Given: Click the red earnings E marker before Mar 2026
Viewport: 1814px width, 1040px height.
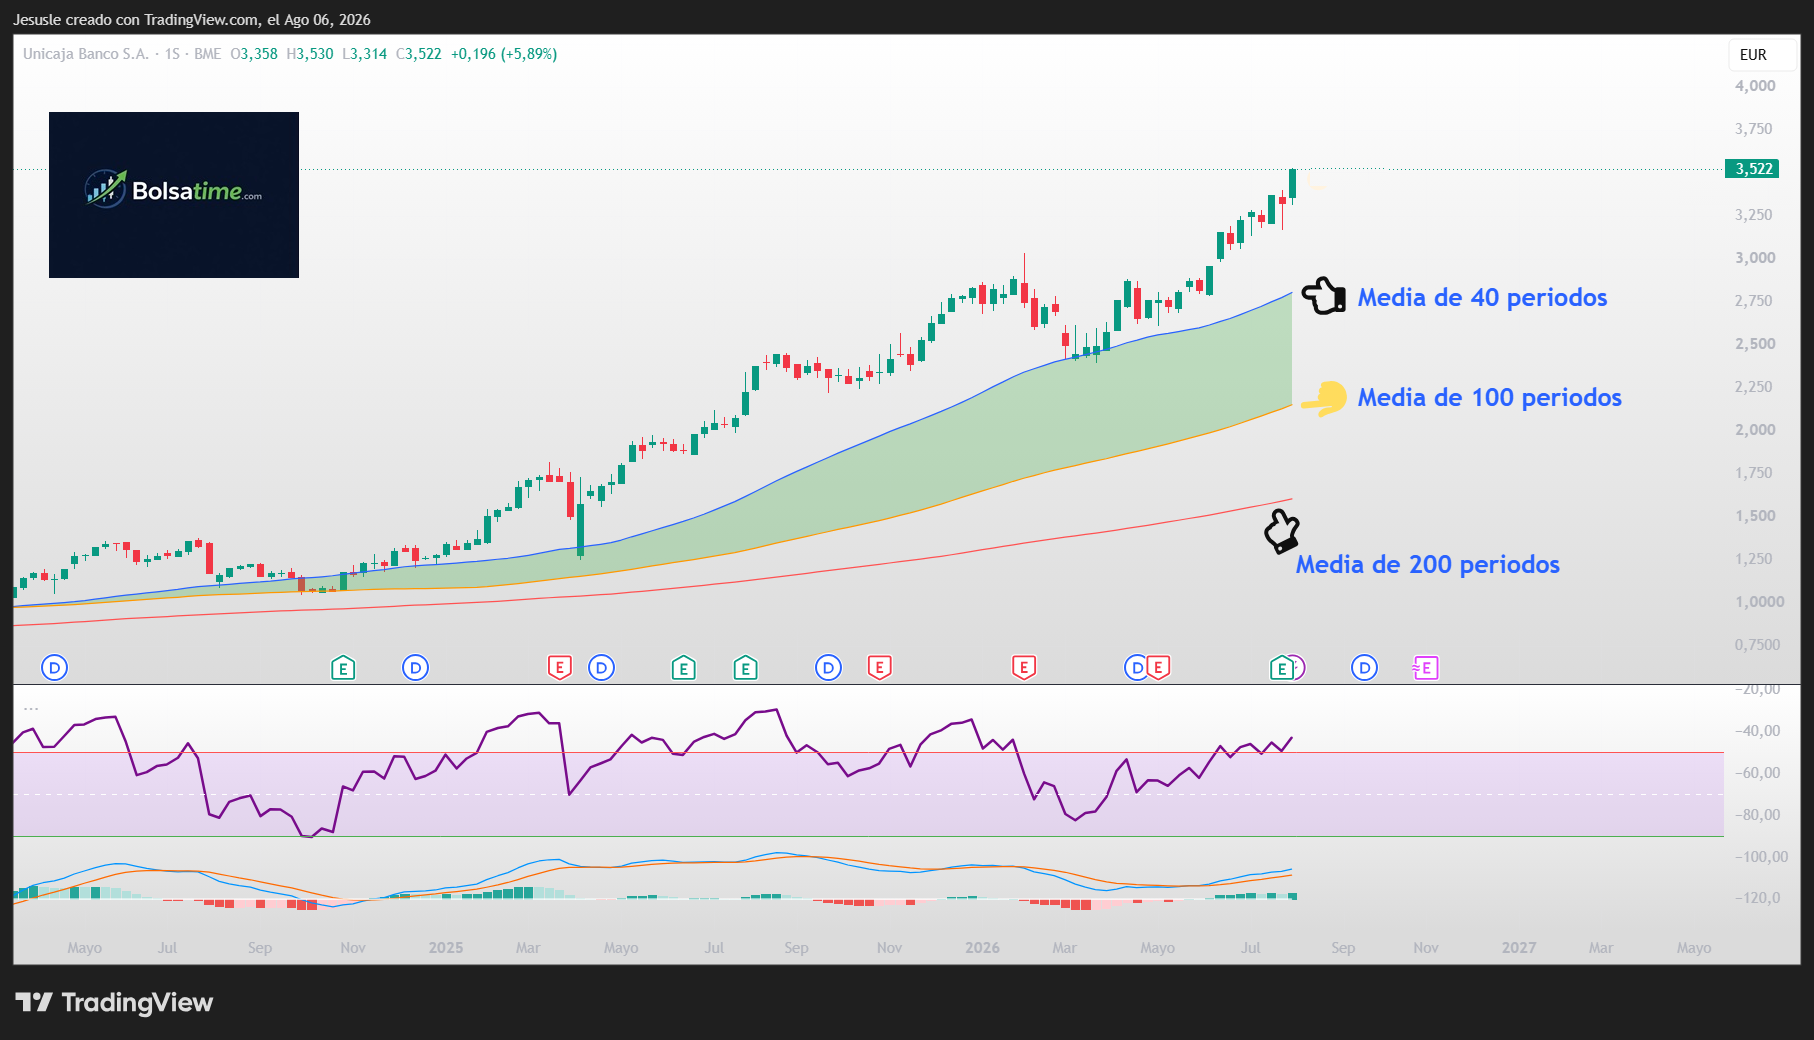Looking at the screenshot, I should point(1023,668).
